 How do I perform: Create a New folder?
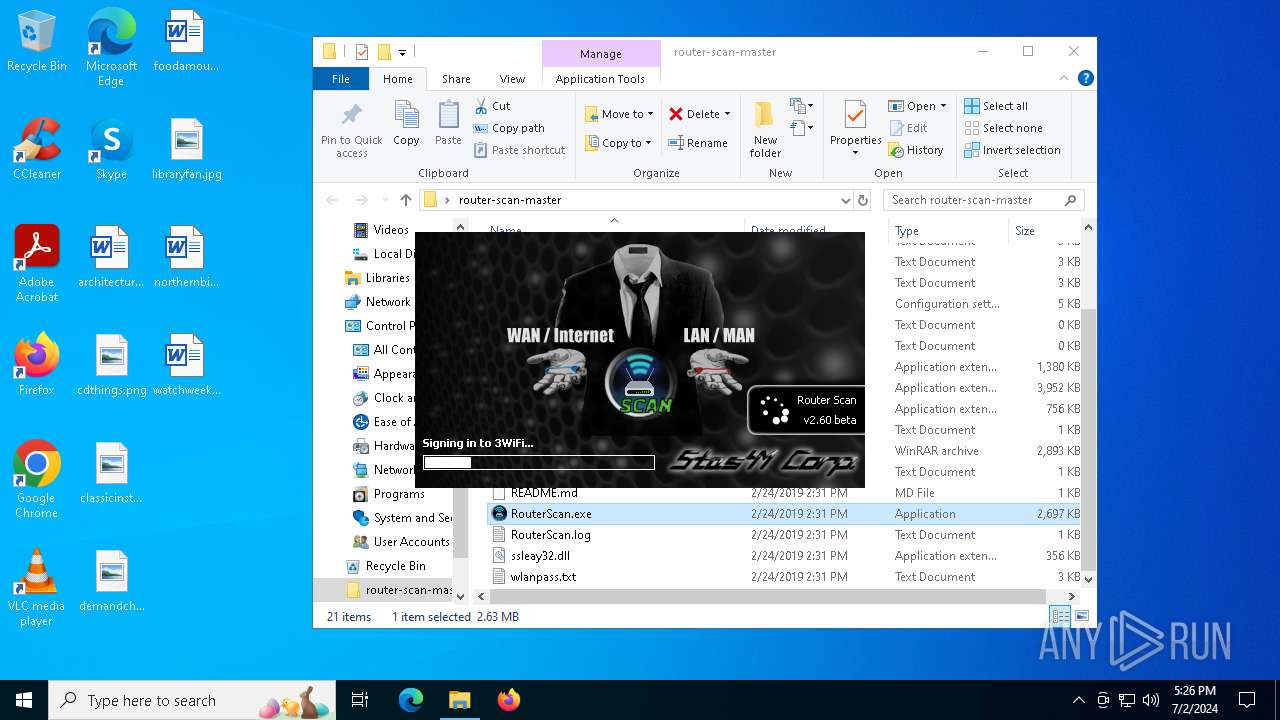pyautogui.click(x=765, y=129)
